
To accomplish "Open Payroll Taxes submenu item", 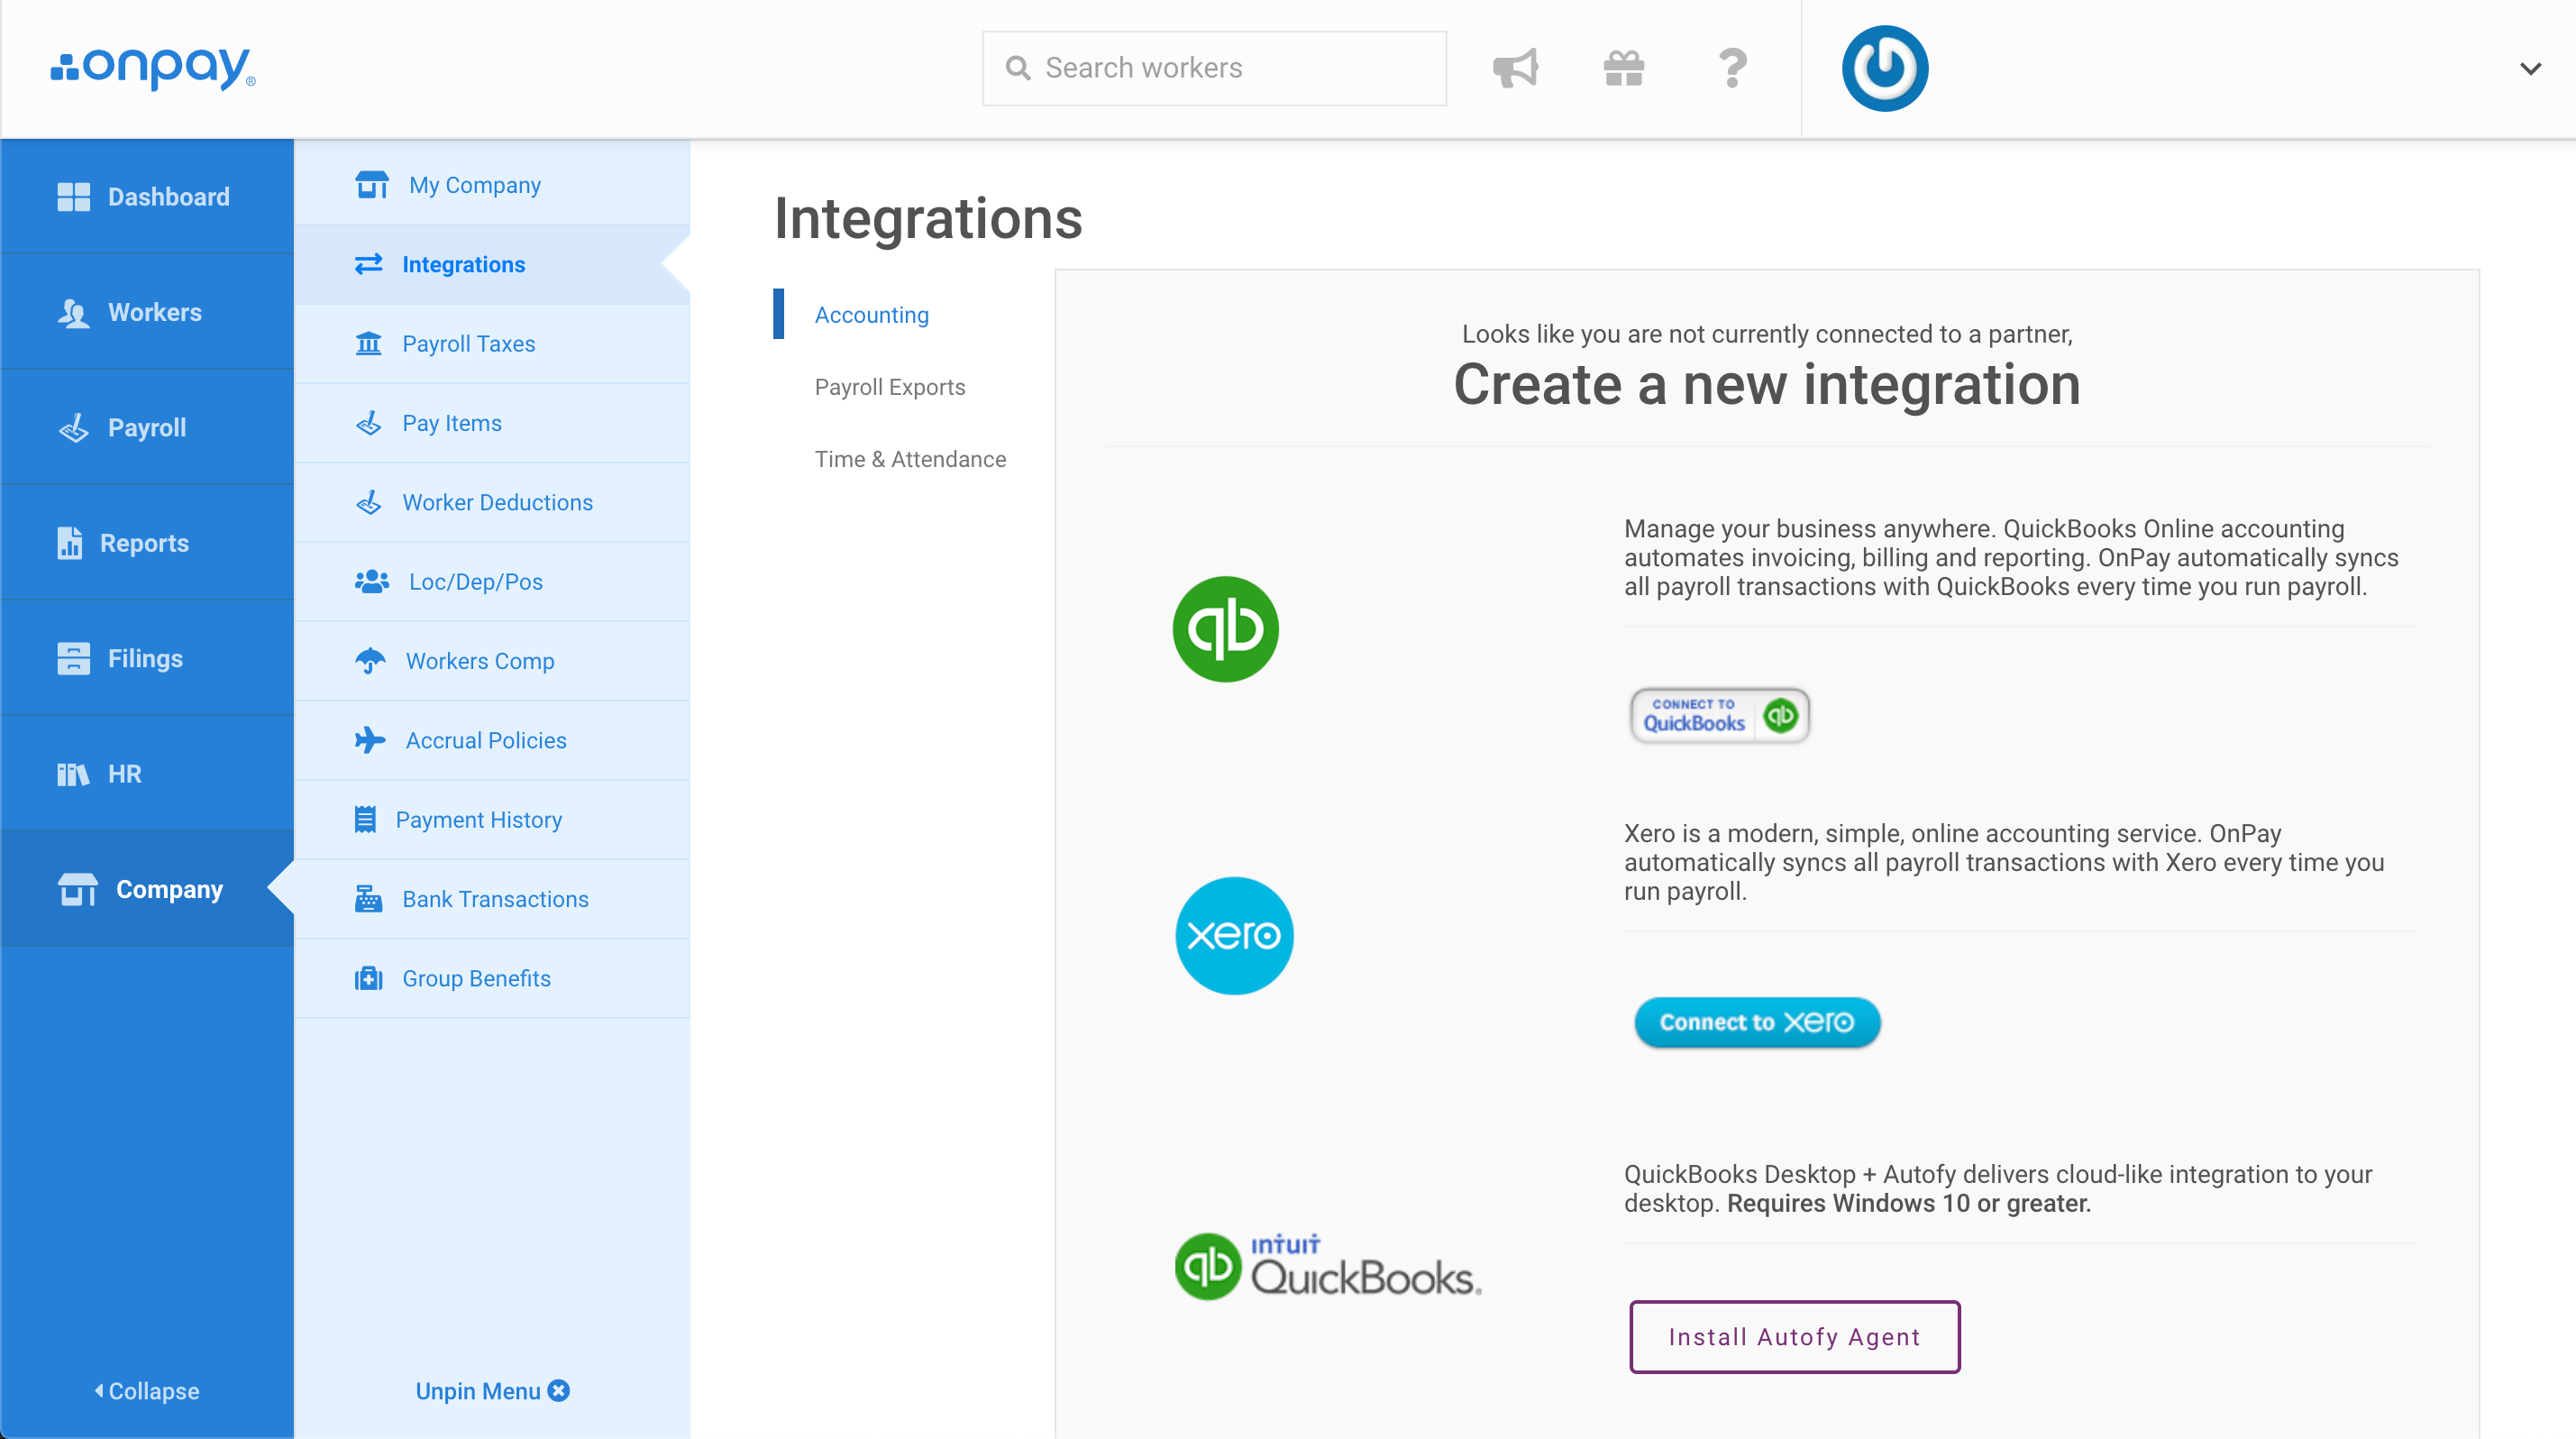I will (492, 343).
